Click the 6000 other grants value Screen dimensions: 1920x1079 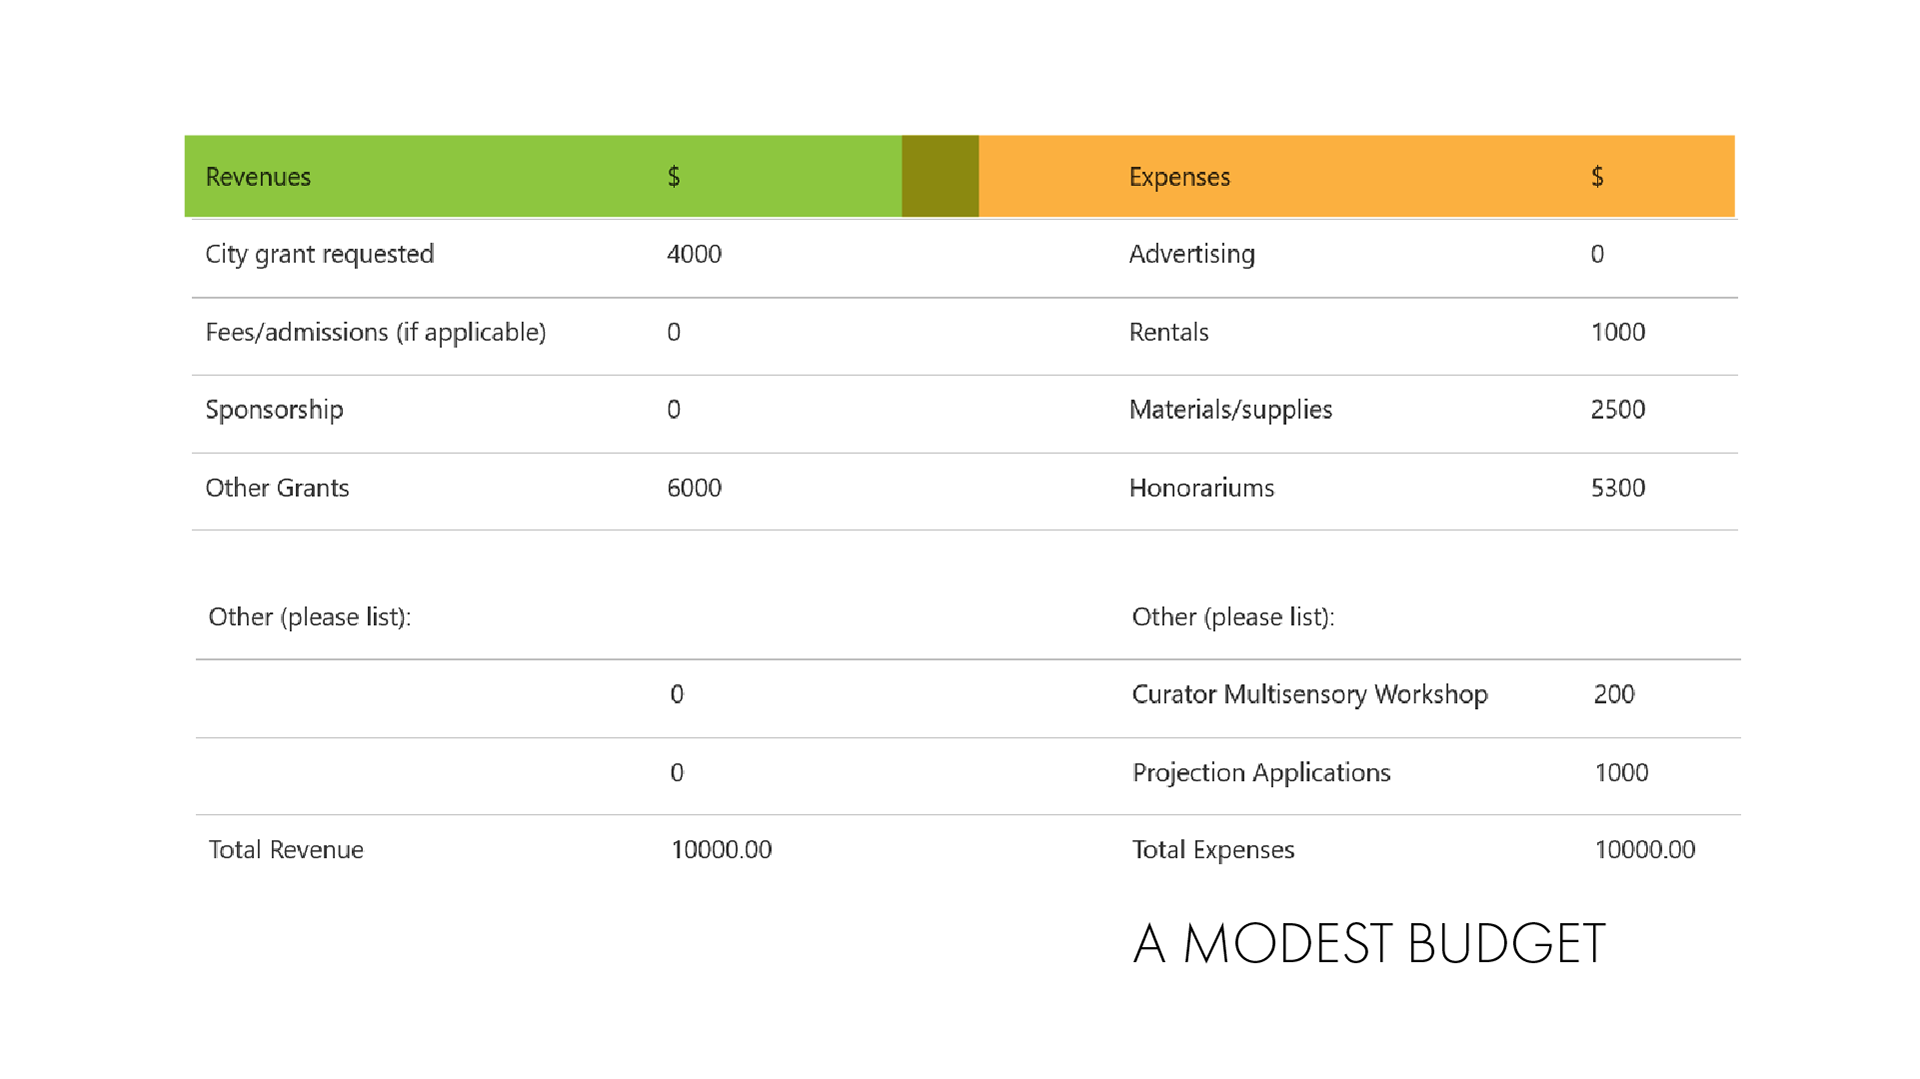694,488
